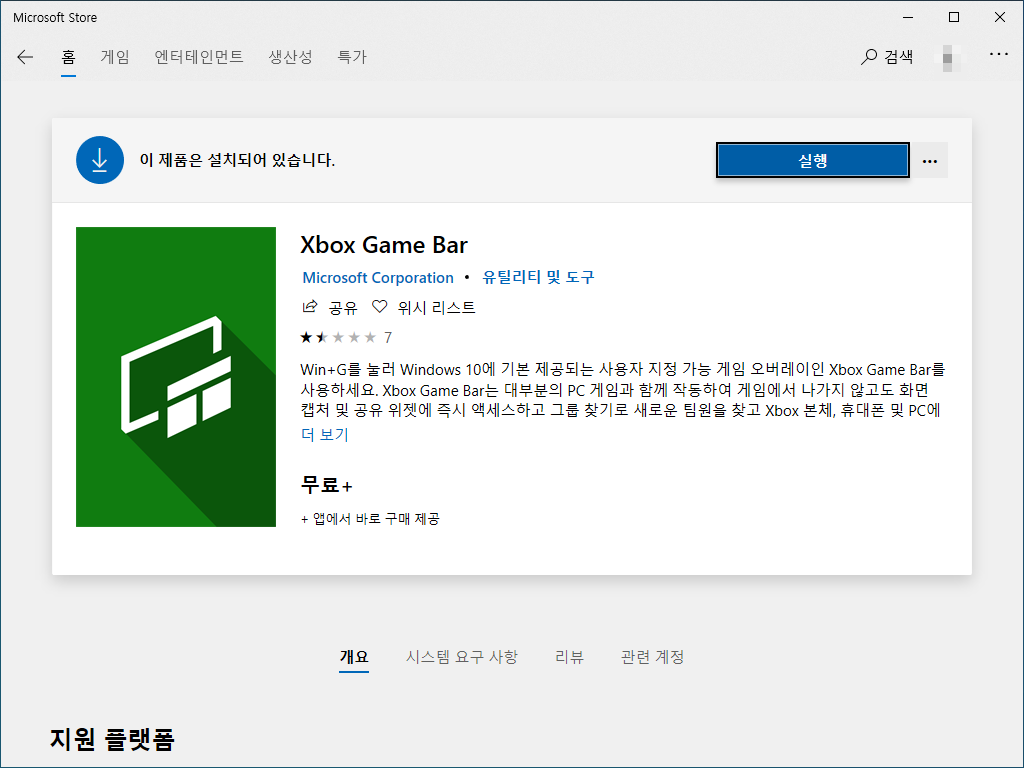1024x768 pixels.
Task: Open the 유틸리티 및 도구 category link
Action: 538,278
